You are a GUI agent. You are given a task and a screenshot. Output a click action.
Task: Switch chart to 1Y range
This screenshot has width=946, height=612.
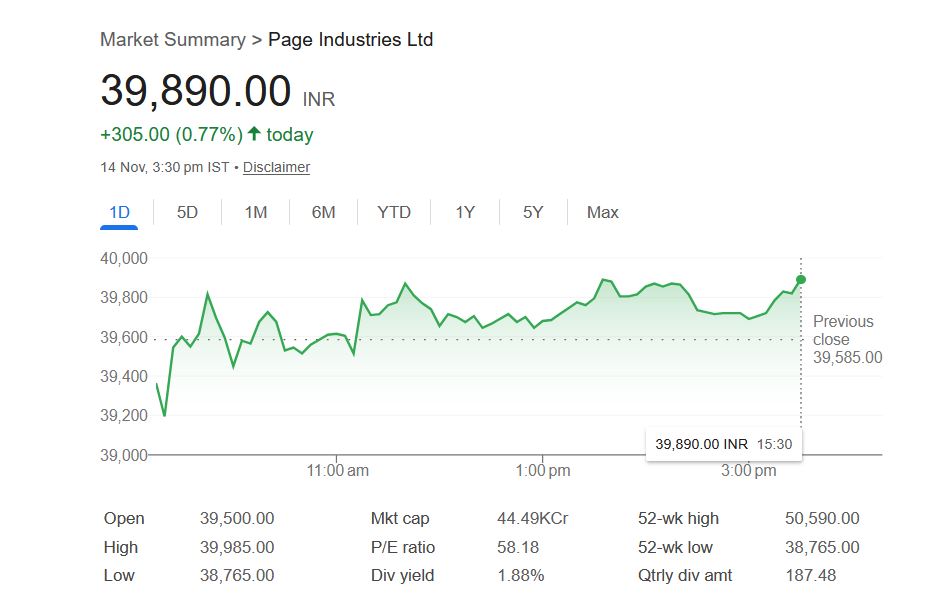tap(465, 212)
